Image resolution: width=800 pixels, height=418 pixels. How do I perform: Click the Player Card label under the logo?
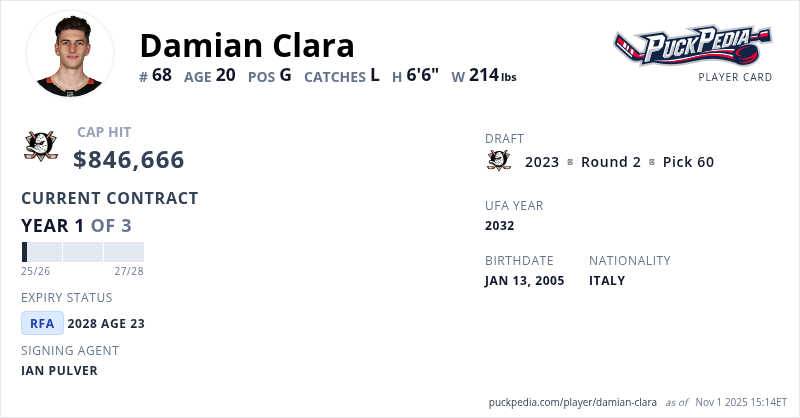click(735, 76)
